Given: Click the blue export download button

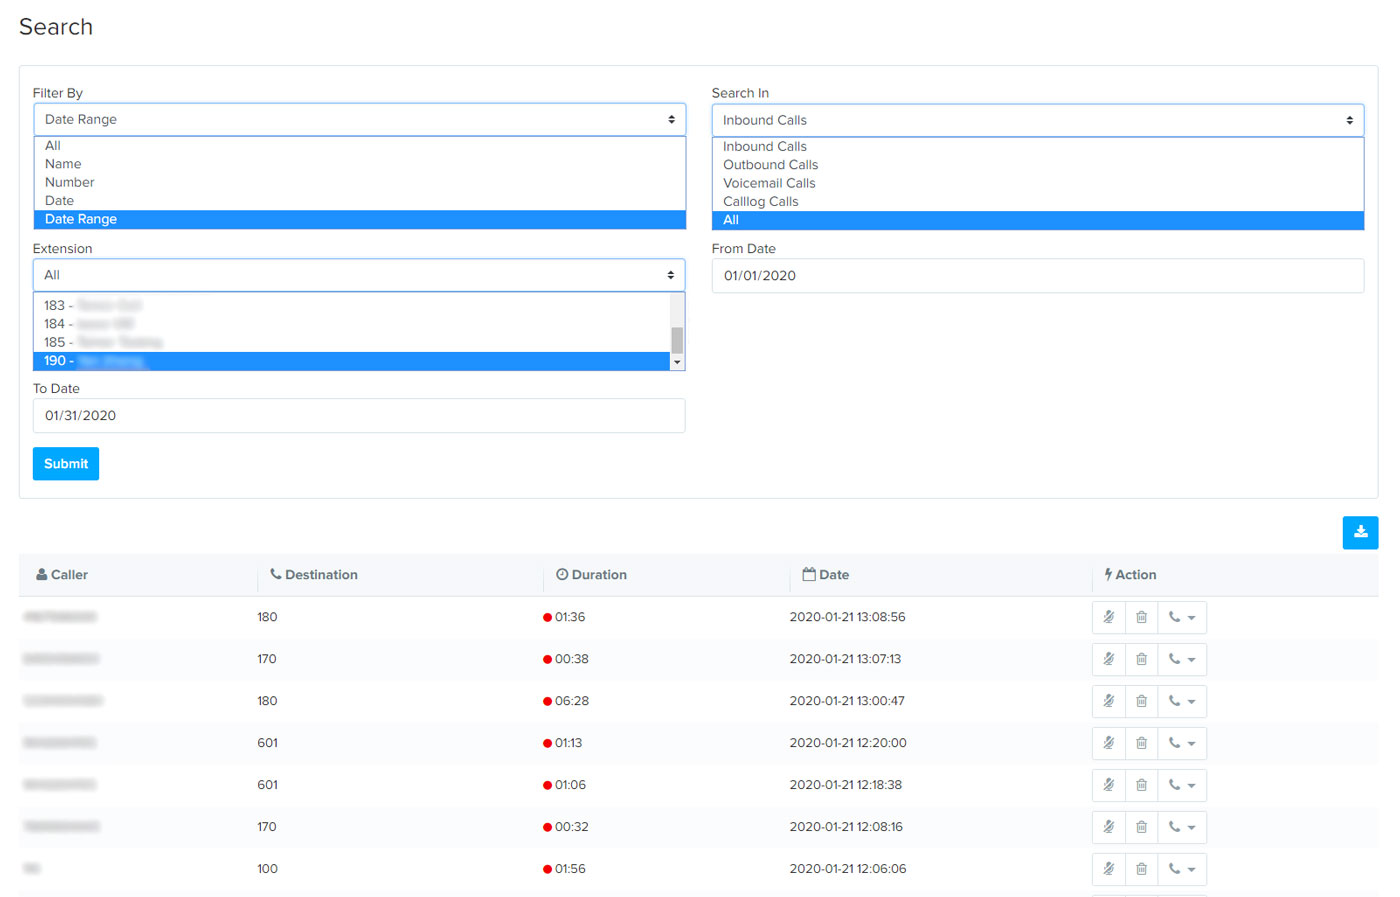Looking at the screenshot, I should pos(1360,532).
